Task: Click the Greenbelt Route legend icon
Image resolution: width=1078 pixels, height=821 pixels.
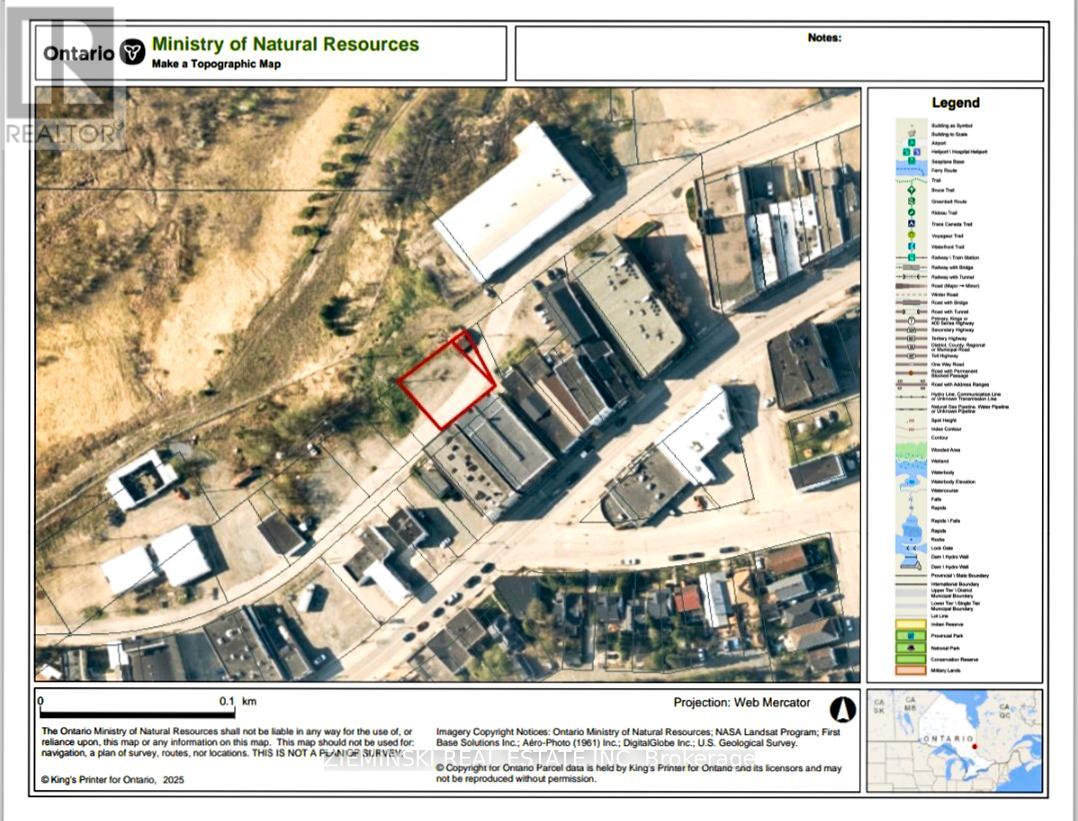Action: click(x=911, y=200)
